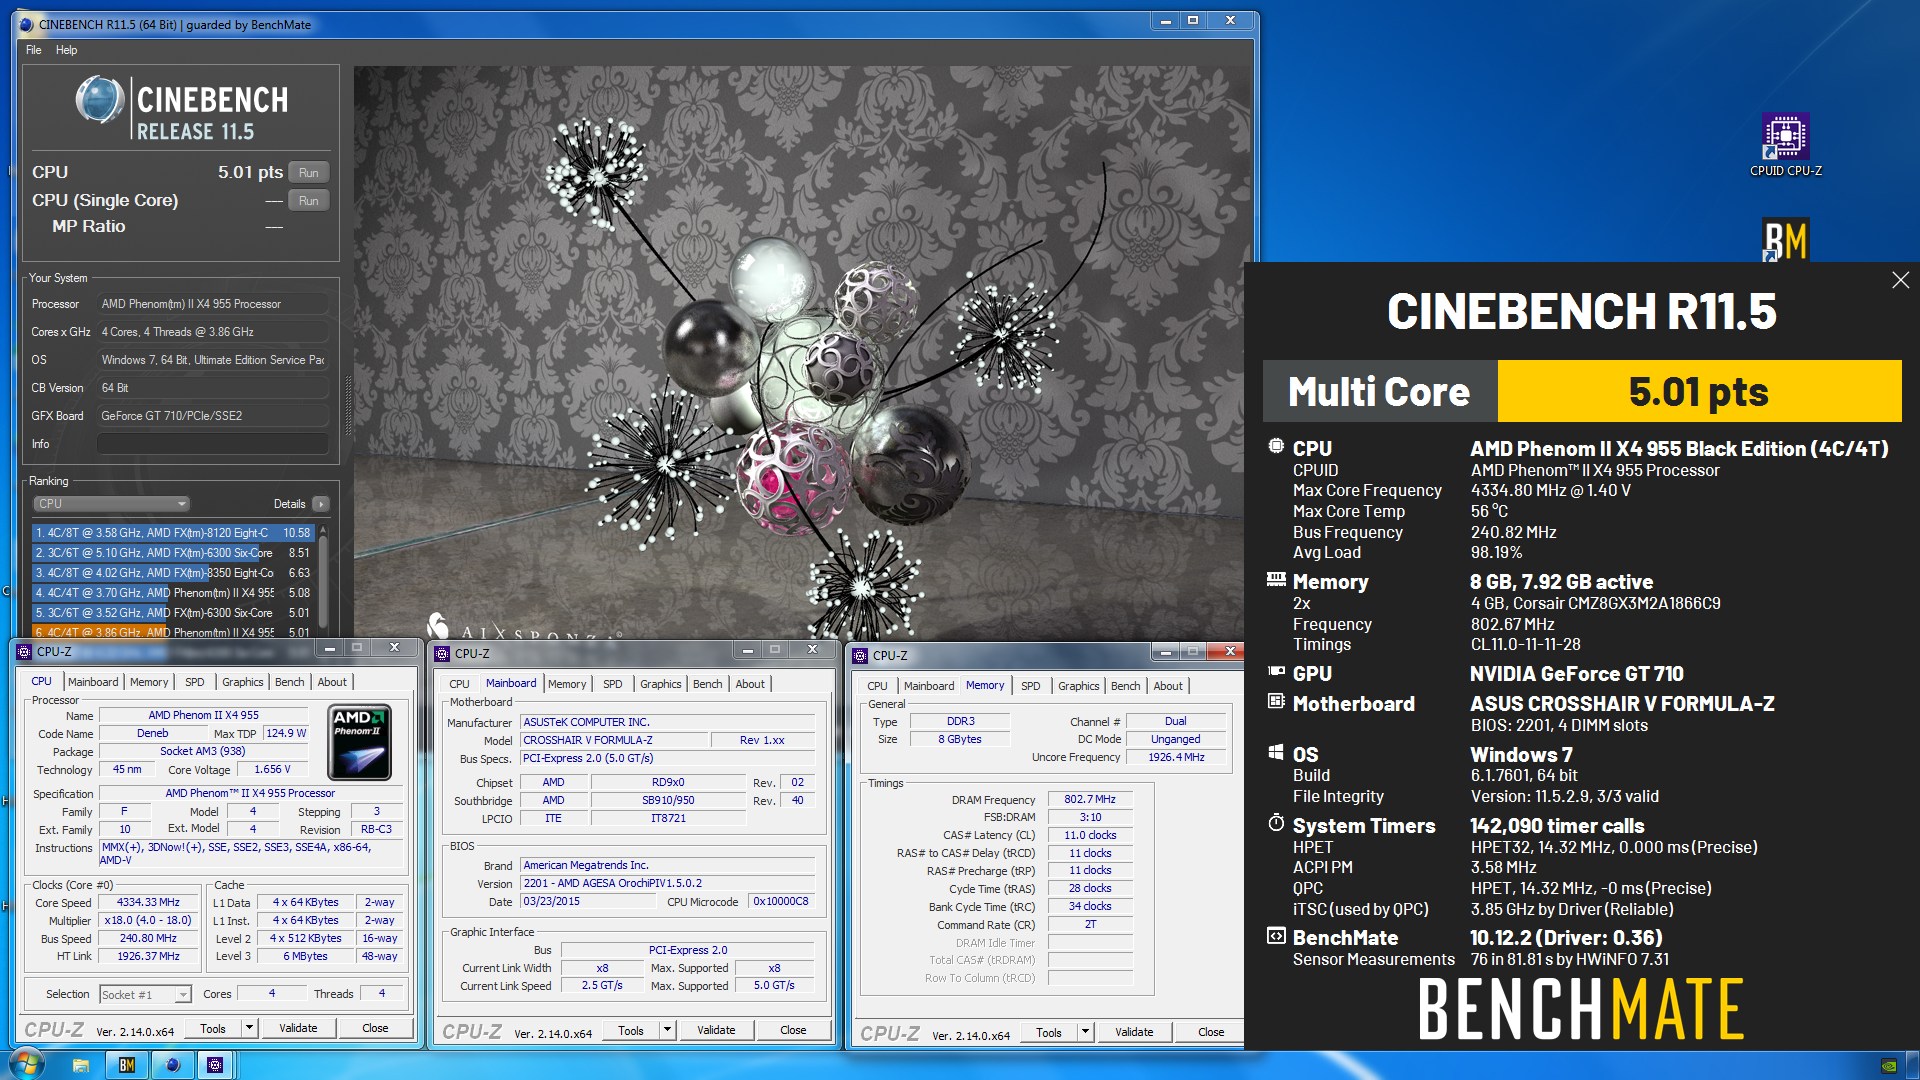The image size is (1920, 1080).
Task: Open the Cinebench File menu
Action: (34, 50)
